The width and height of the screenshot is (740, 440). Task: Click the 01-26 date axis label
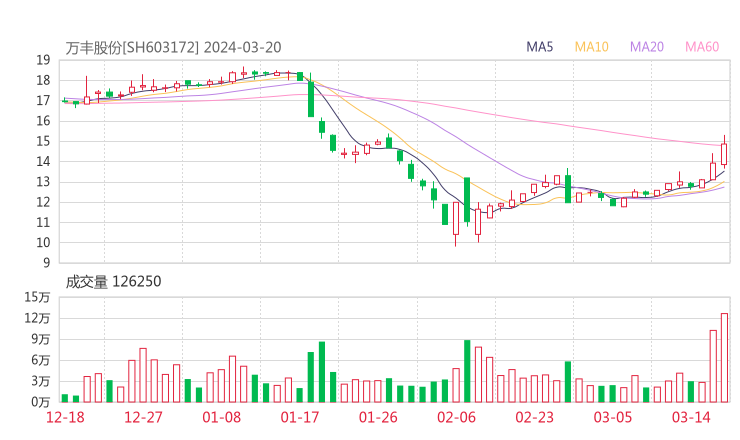(378, 417)
